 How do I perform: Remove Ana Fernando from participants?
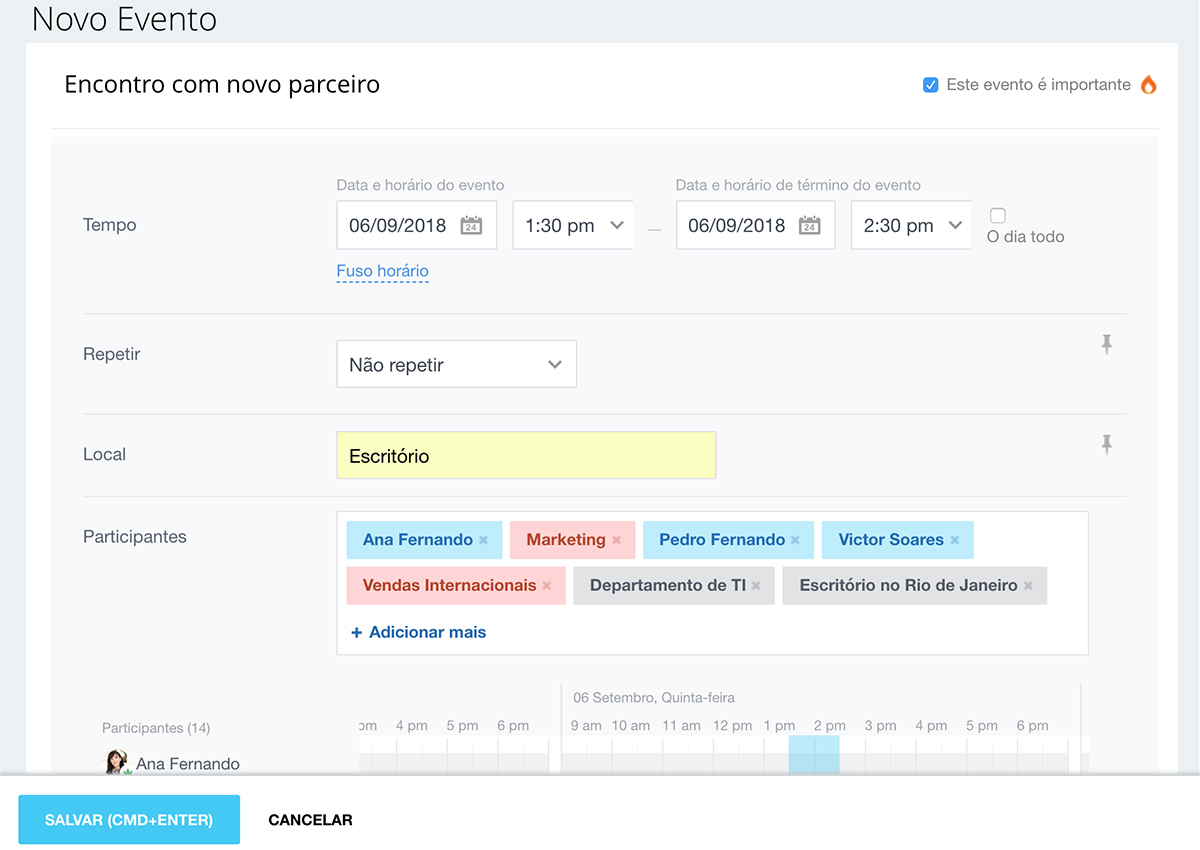point(484,540)
